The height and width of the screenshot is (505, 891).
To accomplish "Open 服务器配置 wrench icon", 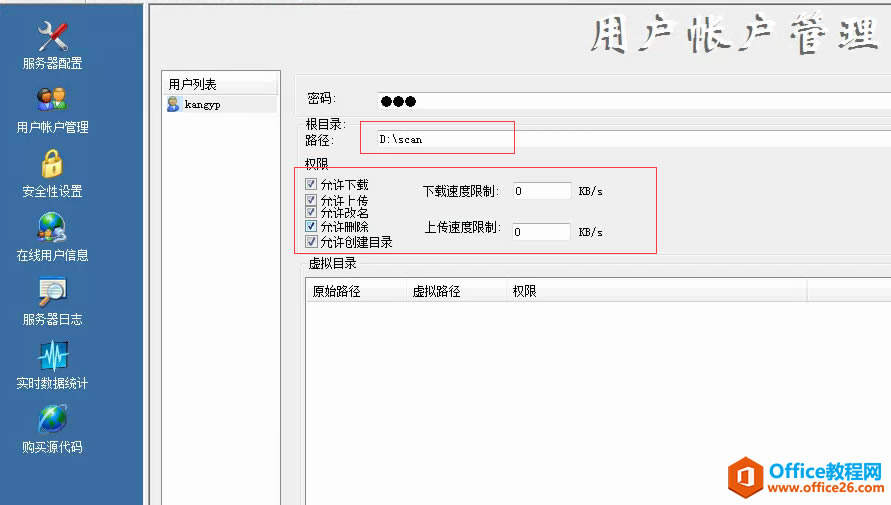I will pyautogui.click(x=52, y=36).
